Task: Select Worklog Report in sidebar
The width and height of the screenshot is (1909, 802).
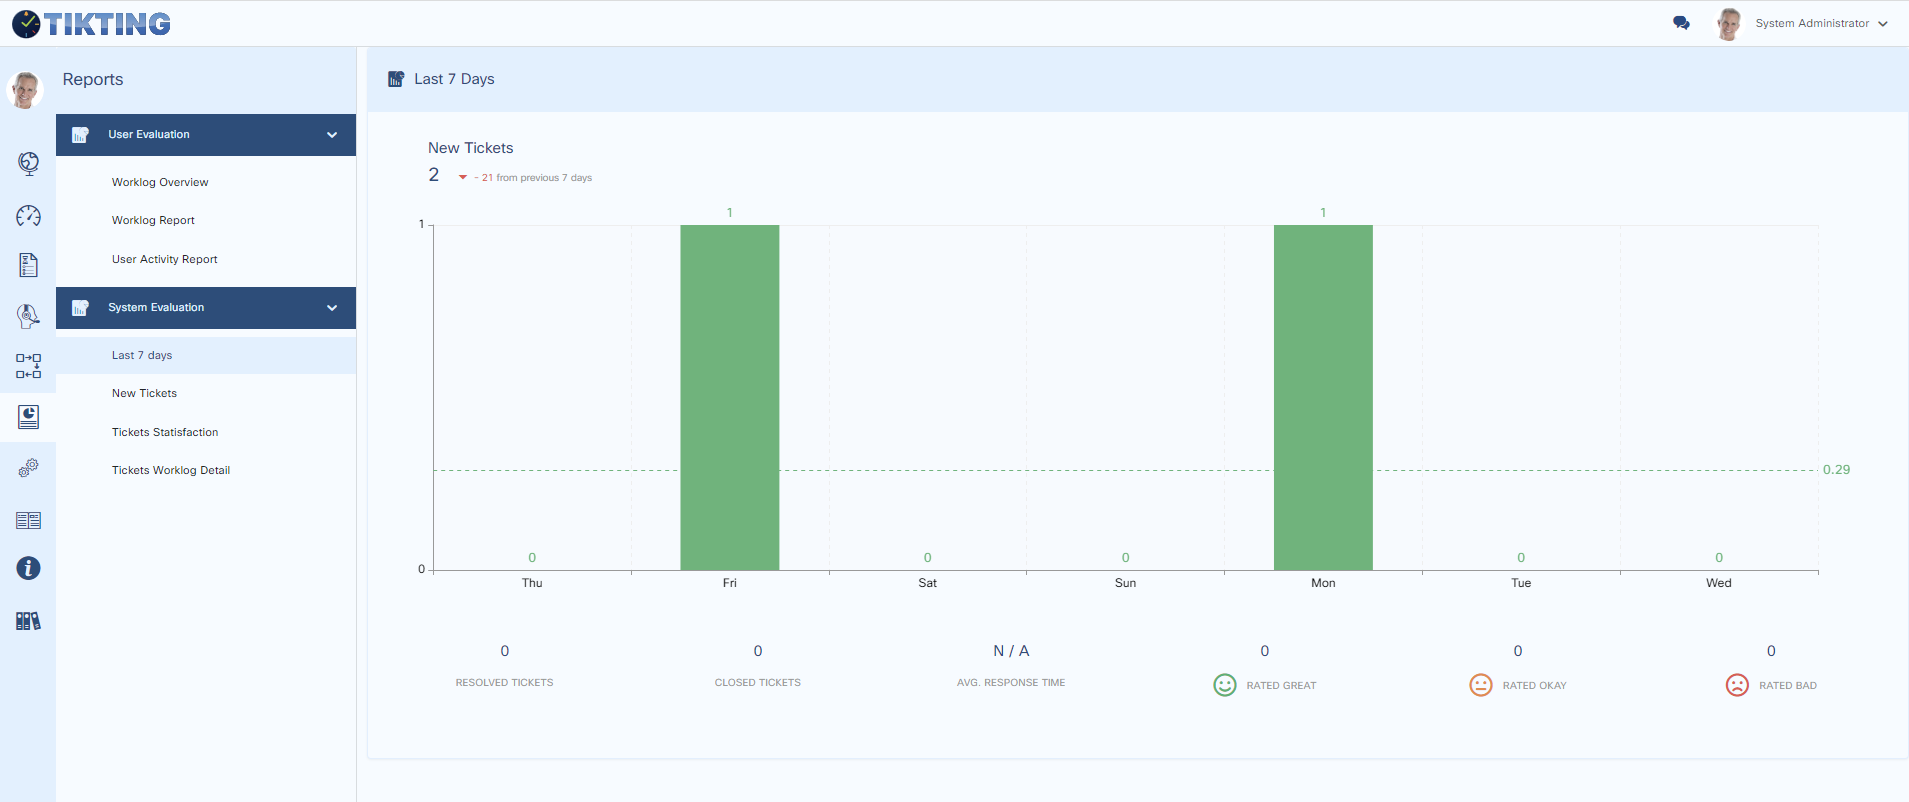Action: click(153, 220)
